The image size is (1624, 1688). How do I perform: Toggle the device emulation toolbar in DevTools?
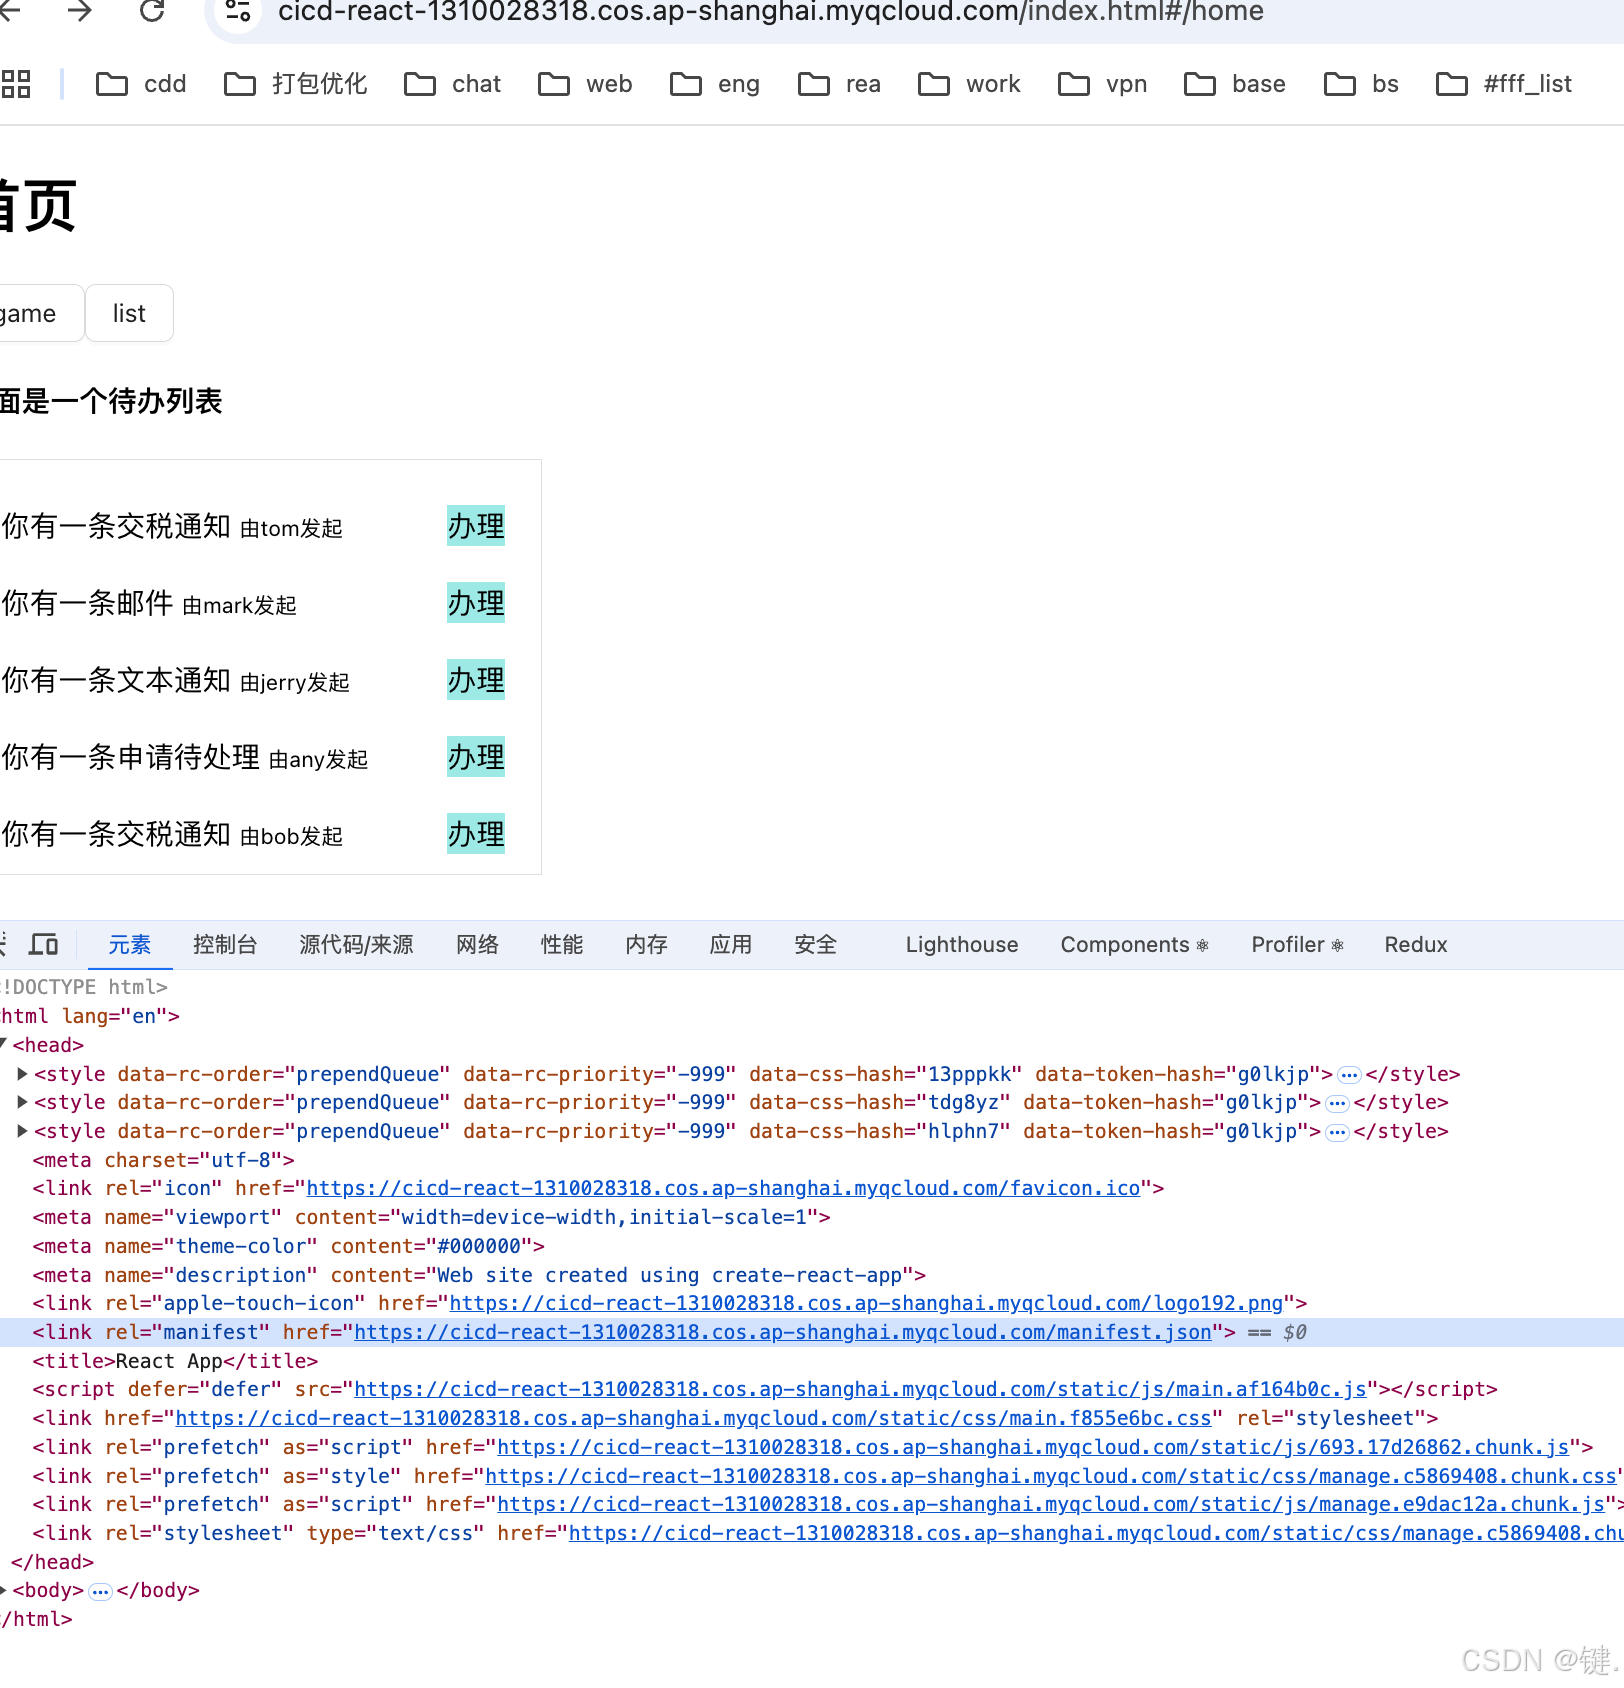(x=44, y=944)
